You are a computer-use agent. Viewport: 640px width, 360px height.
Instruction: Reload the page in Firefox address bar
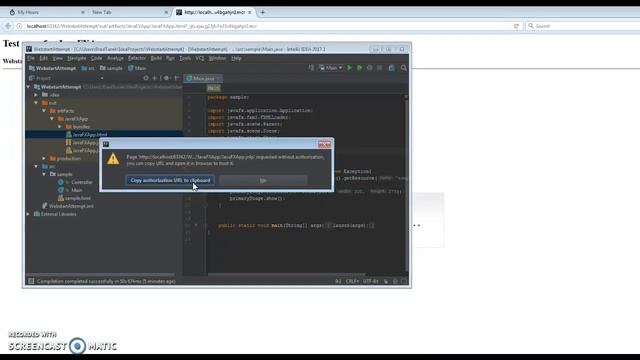516,26
